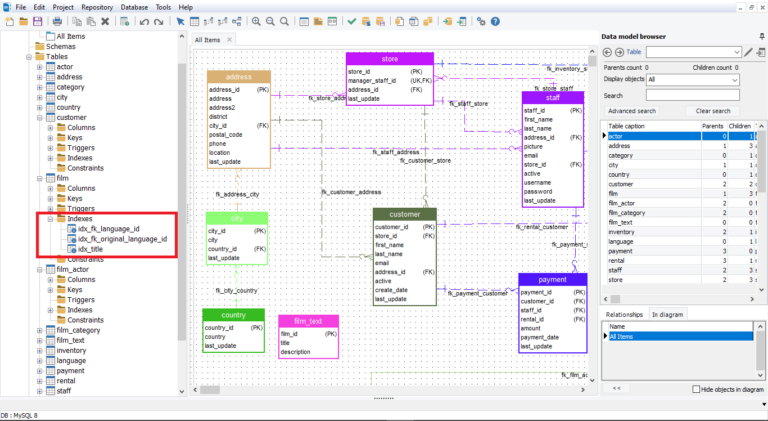Open the Display objects dropdown
Screen dimensions: 768x421
coord(692,79)
